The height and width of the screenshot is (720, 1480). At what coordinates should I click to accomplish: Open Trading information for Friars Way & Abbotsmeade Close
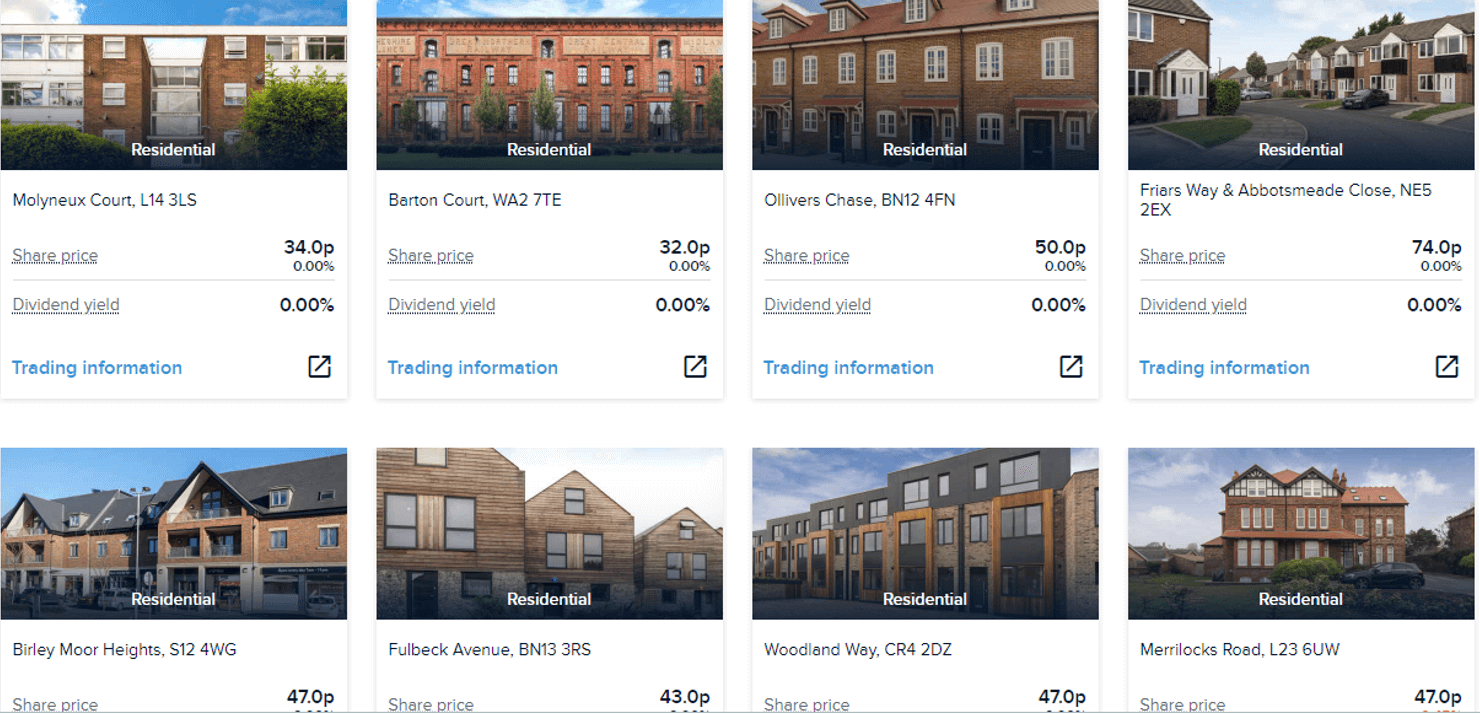click(1225, 368)
